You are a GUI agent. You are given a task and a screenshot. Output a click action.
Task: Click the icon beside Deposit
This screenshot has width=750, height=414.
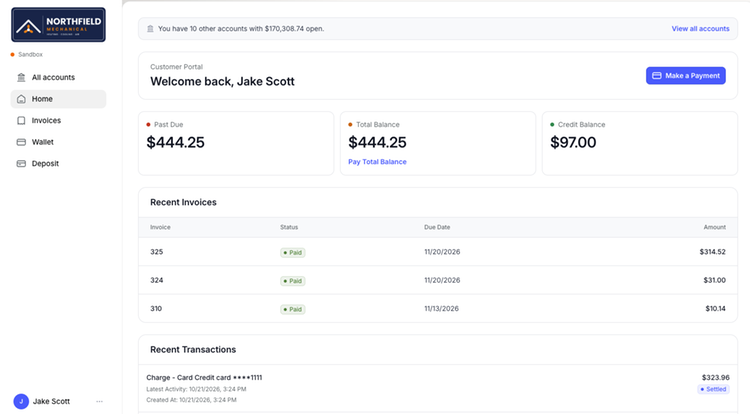(x=21, y=163)
